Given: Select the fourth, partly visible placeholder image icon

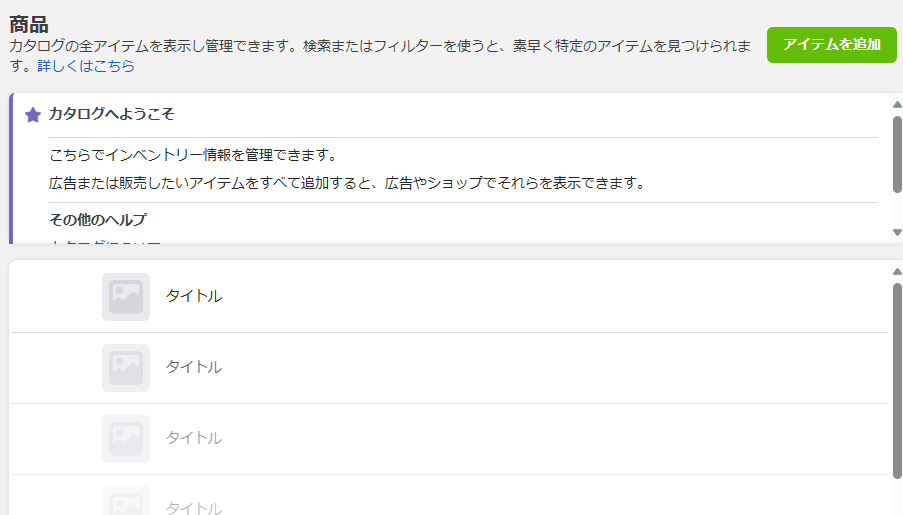Looking at the screenshot, I should (x=126, y=501).
